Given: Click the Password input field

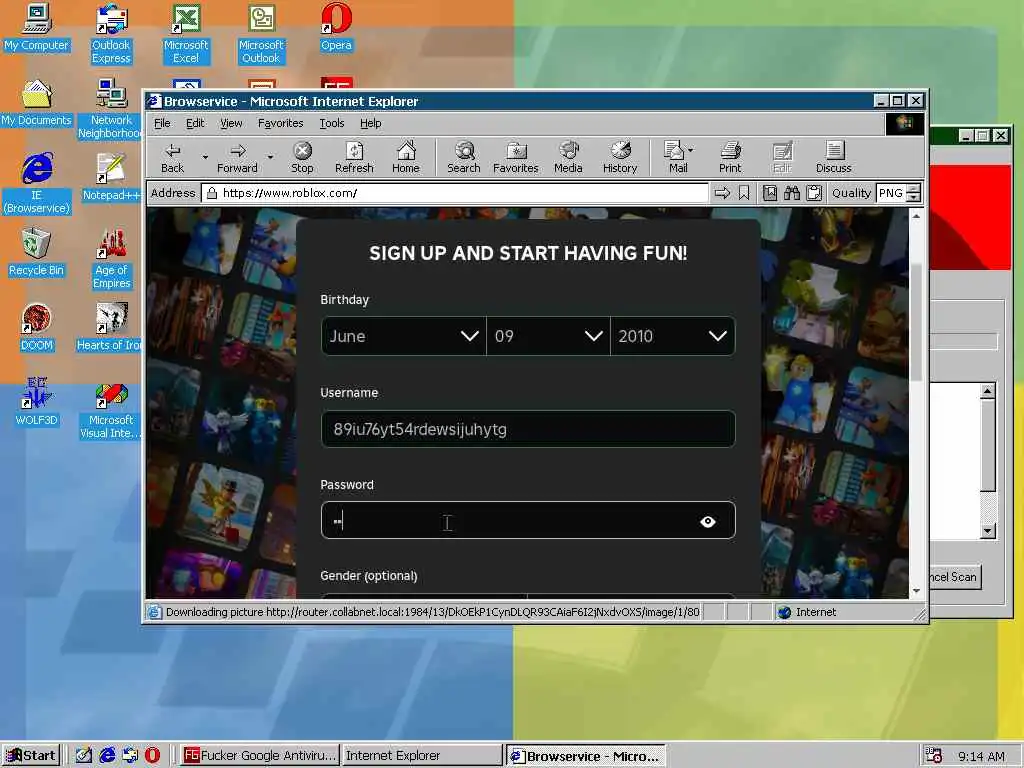Looking at the screenshot, I should [x=528, y=520].
